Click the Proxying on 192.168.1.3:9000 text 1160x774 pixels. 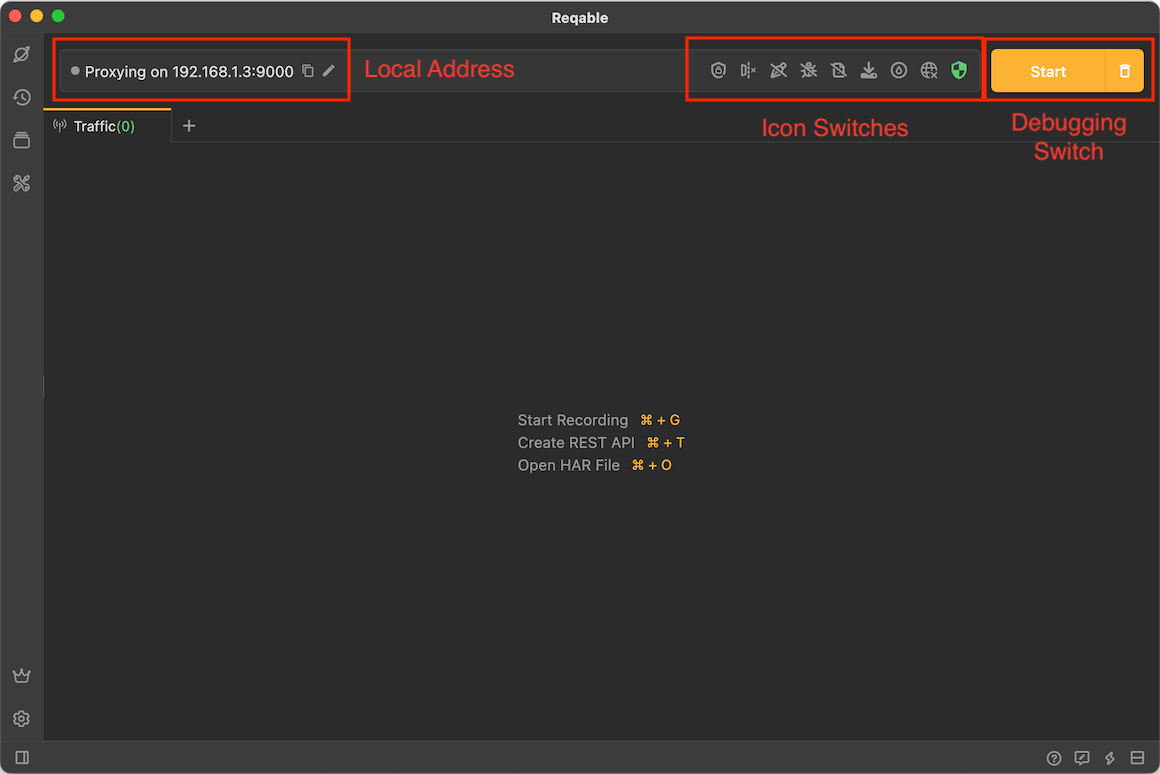pyautogui.click(x=189, y=72)
